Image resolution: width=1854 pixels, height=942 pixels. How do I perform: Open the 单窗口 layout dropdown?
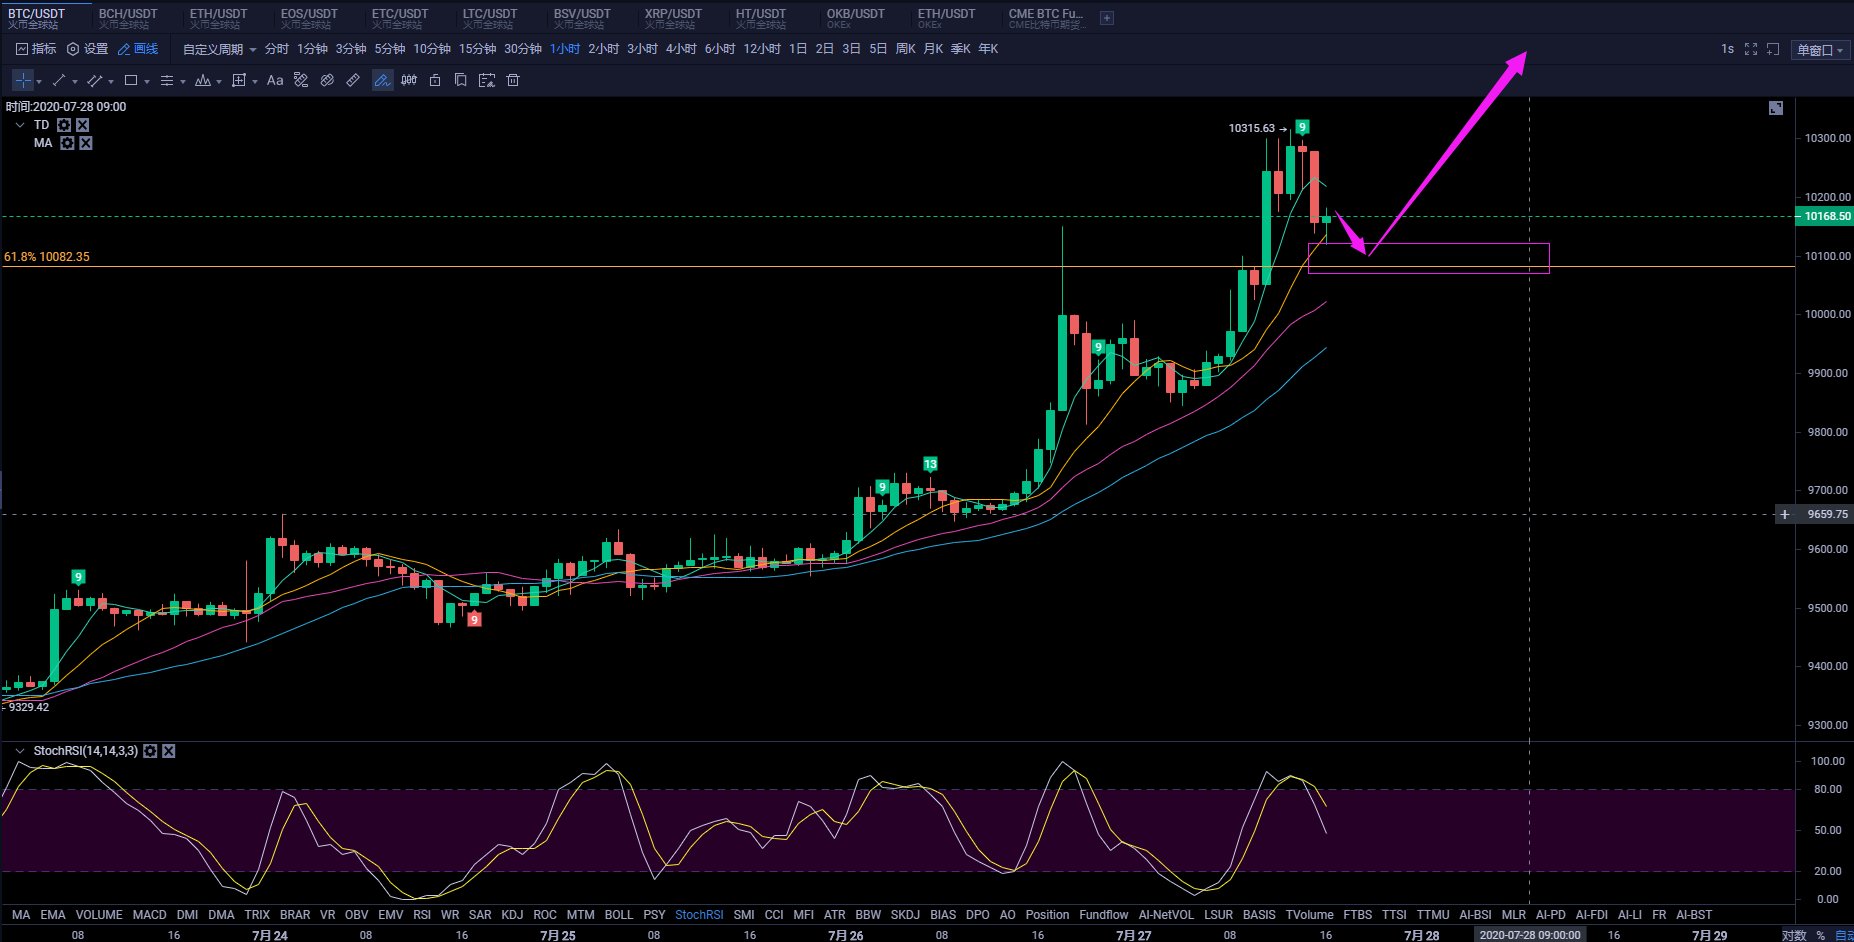click(x=1820, y=50)
